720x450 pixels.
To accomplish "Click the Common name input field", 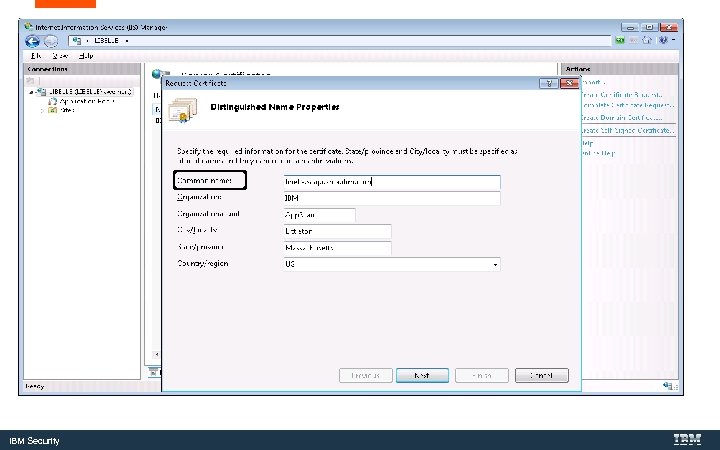I will pos(392,182).
